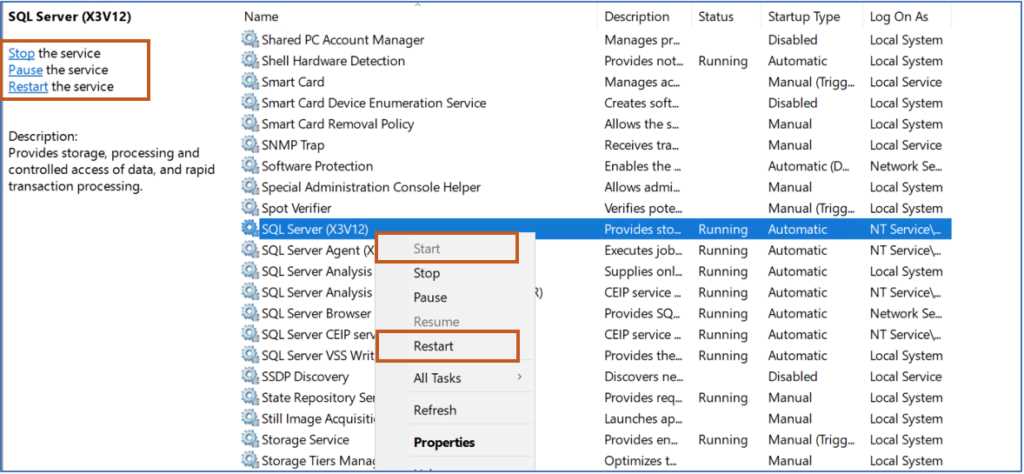Screen dimensions: 1024x474
Task: Click the SQL Server Browser service name
Action: (x=317, y=313)
